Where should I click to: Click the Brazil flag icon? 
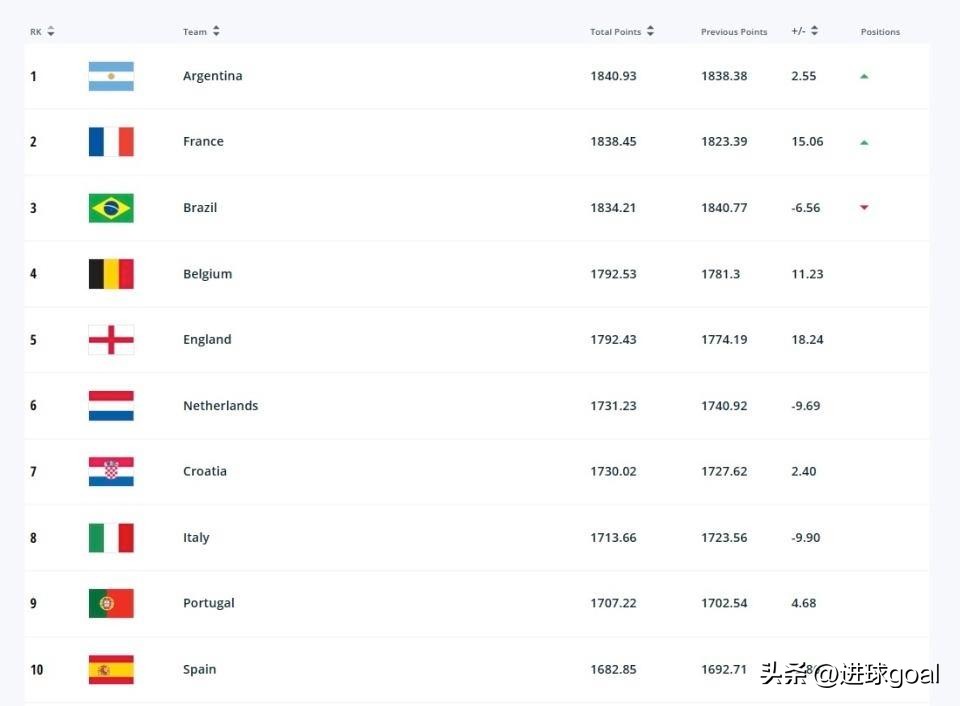[x=111, y=208]
